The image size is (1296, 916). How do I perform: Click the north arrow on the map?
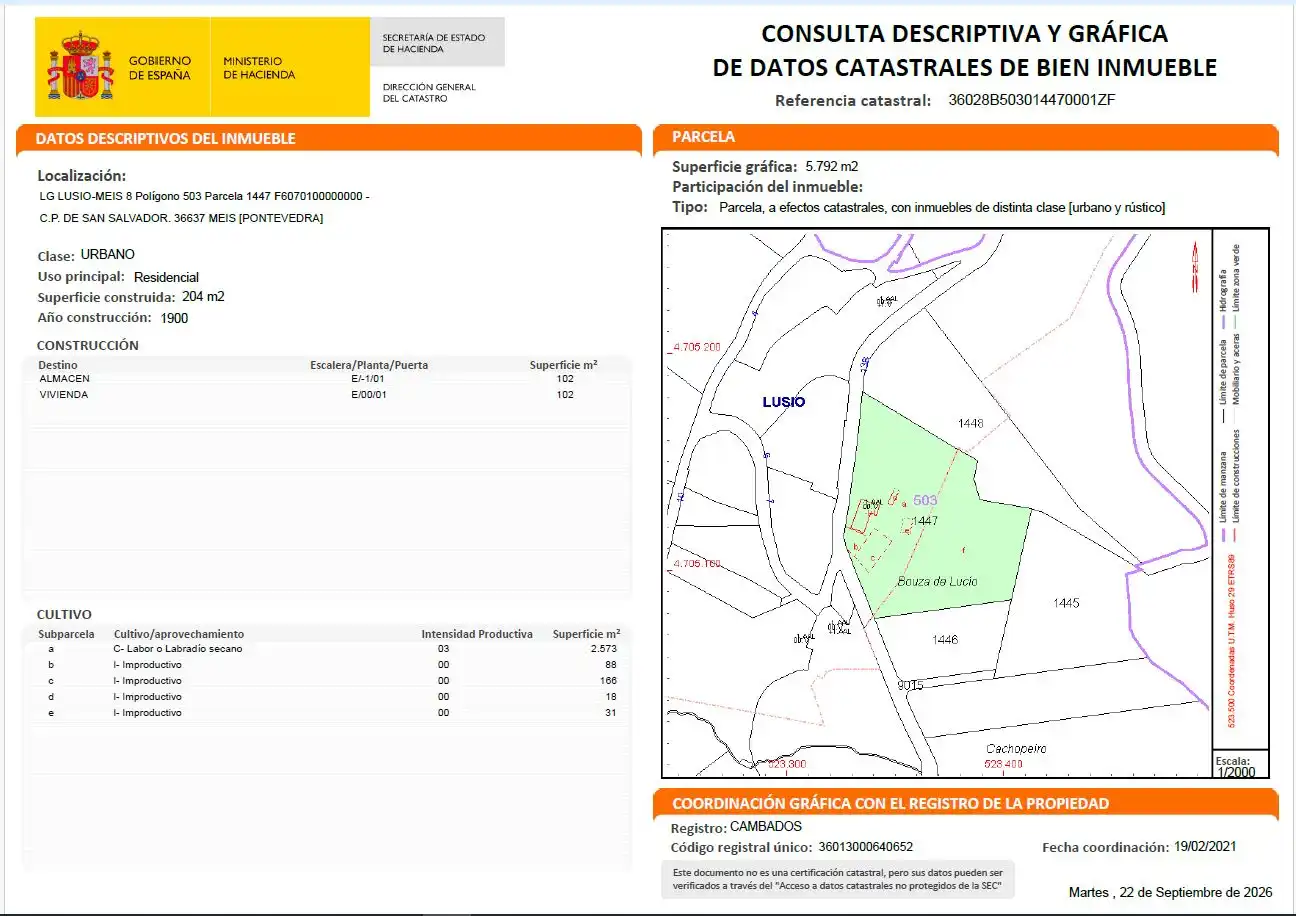tap(1194, 267)
